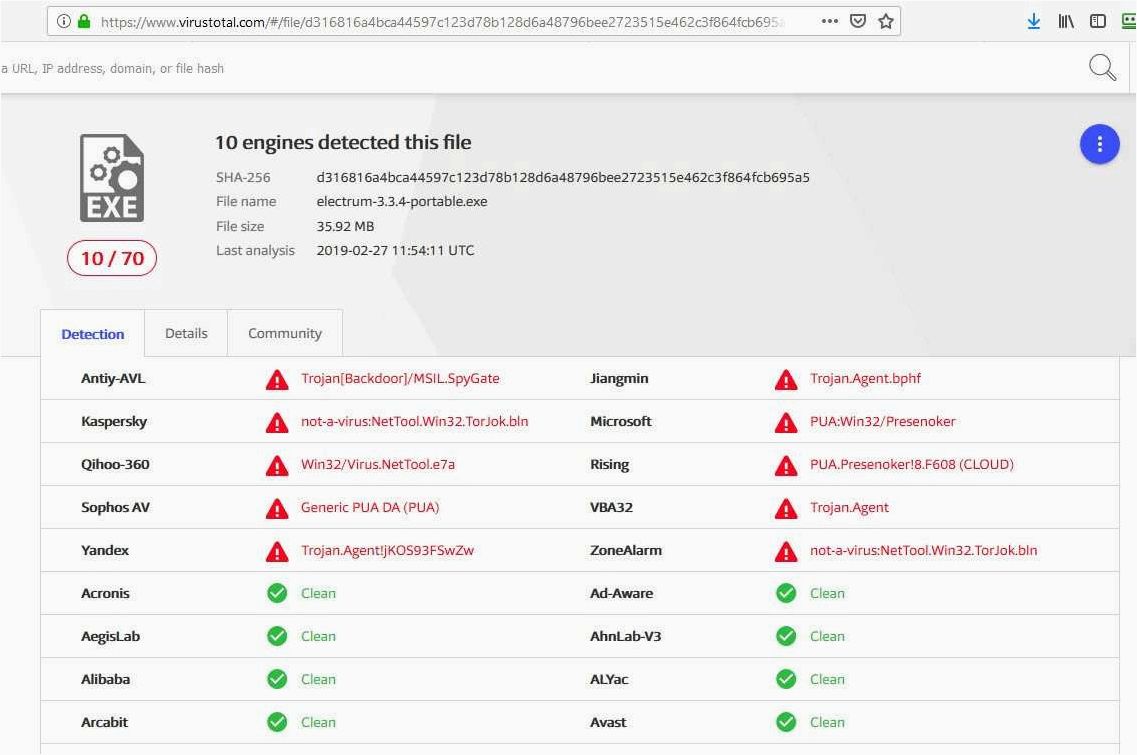This screenshot has height=755, width=1137.
Task: Open the Community tab
Action: coord(284,333)
